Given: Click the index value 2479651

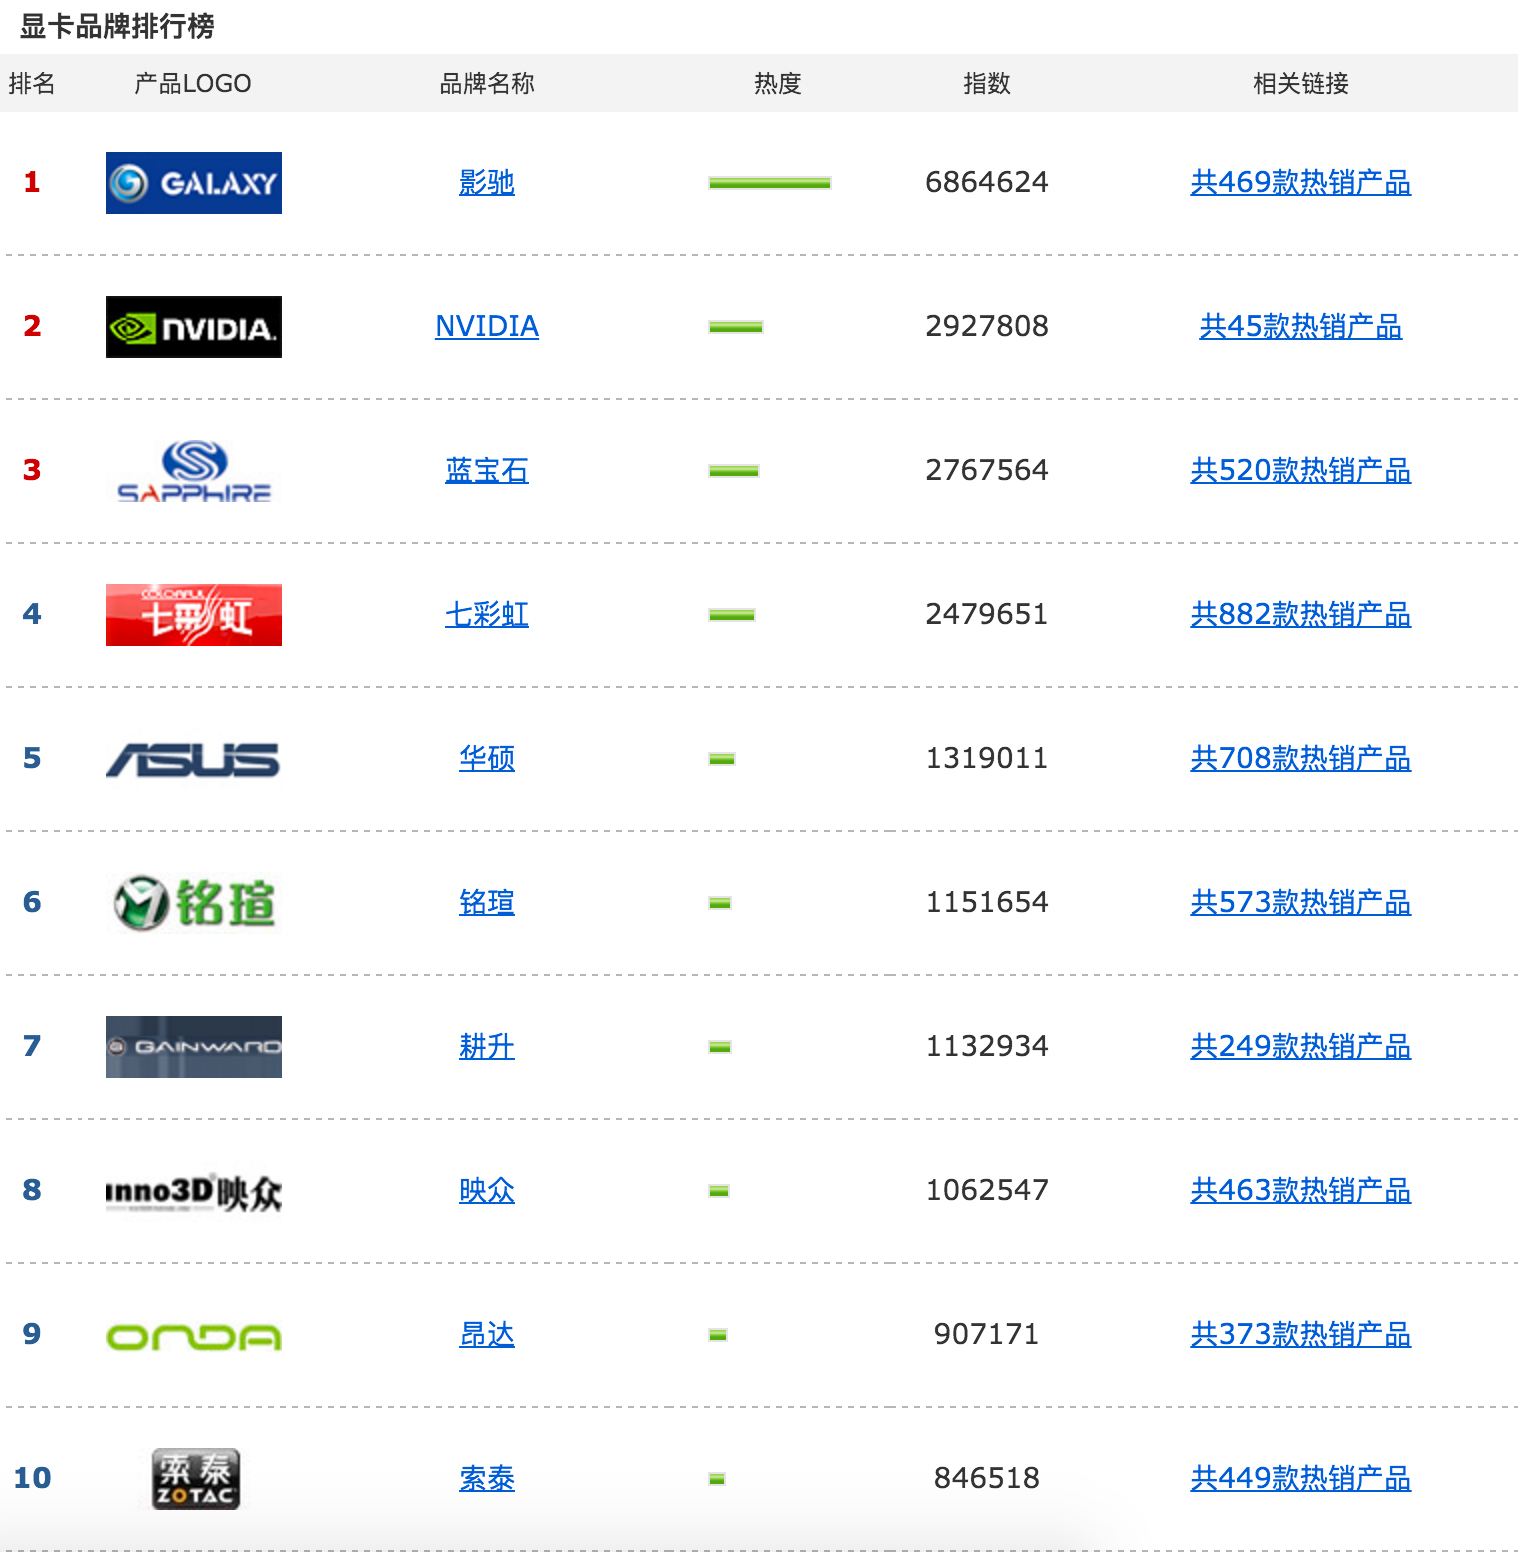Looking at the screenshot, I should (987, 614).
